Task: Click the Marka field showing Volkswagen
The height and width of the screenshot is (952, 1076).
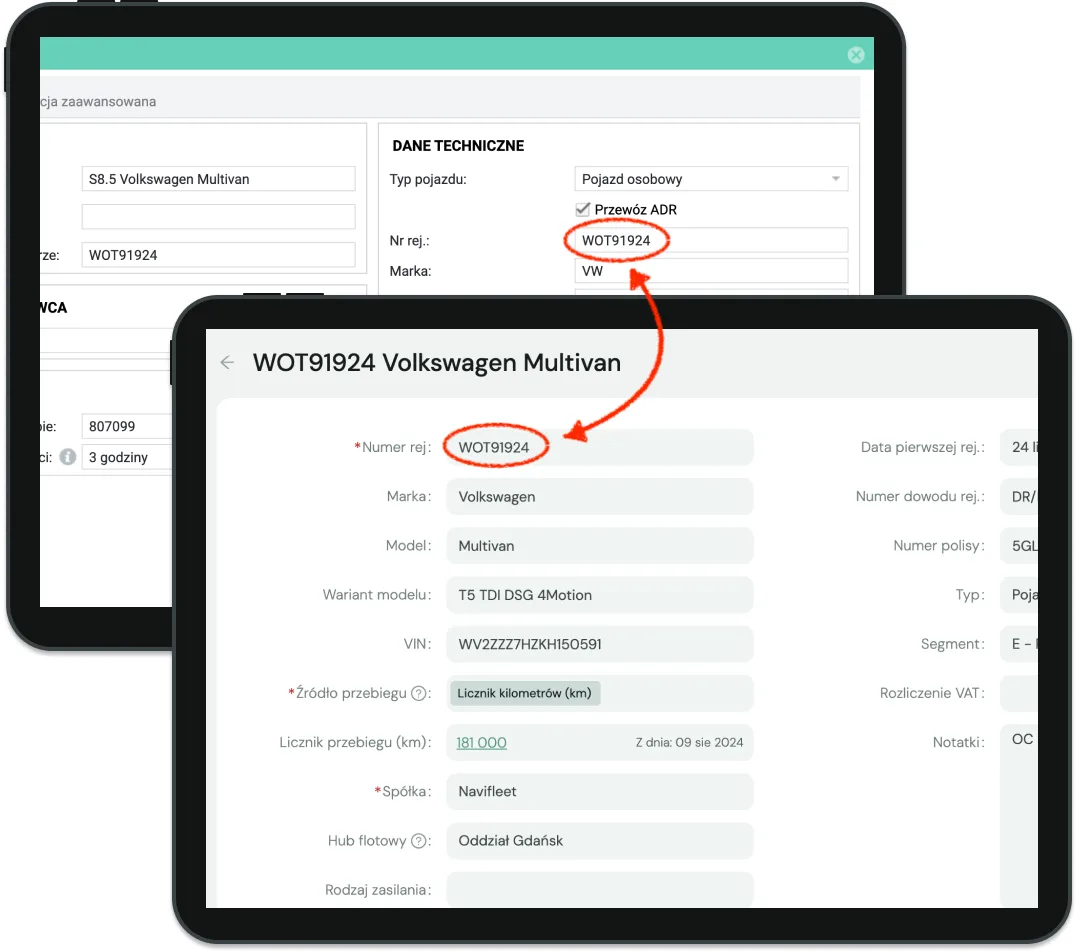Action: pos(600,497)
